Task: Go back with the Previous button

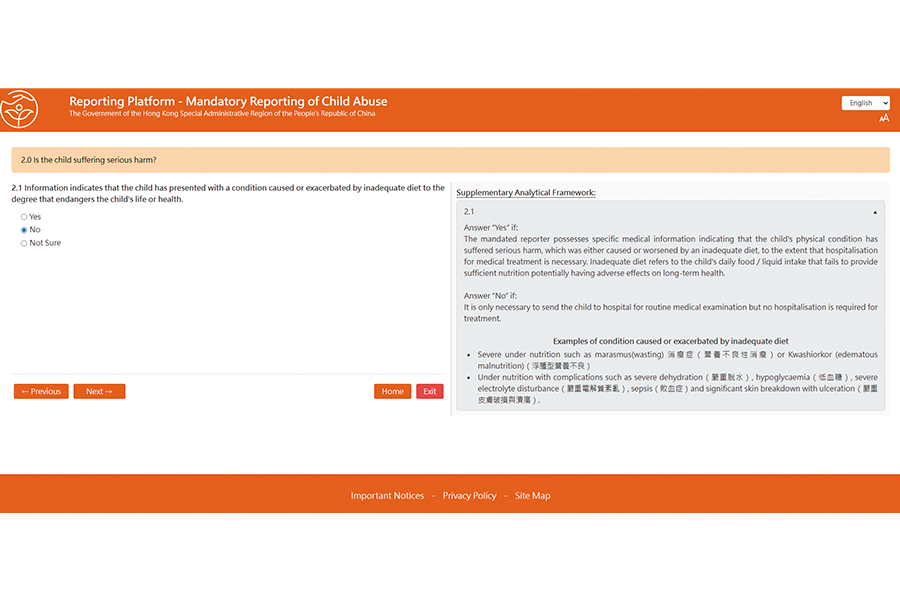Action: pos(41,391)
